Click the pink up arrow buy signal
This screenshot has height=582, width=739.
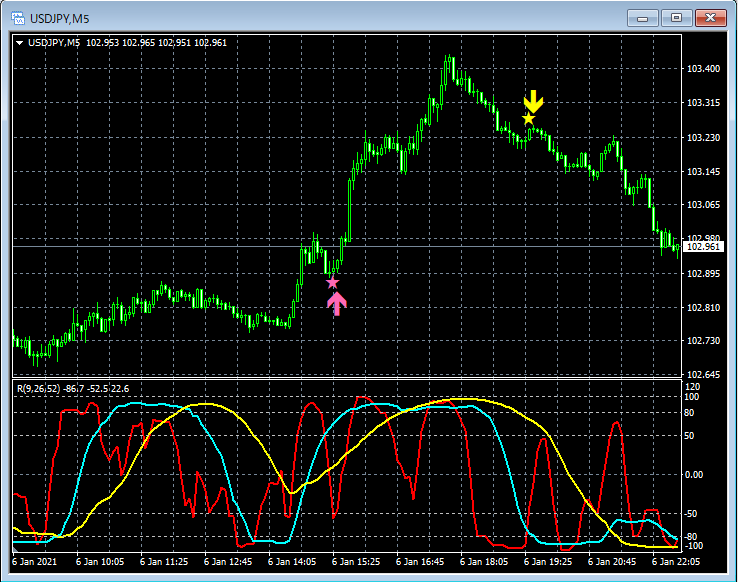pyautogui.click(x=336, y=303)
